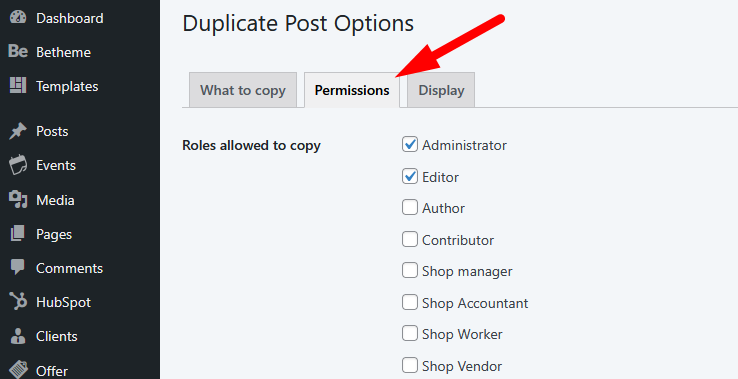
Task: Click the Pages icon in sidebar
Action: pyautogui.click(x=18, y=234)
